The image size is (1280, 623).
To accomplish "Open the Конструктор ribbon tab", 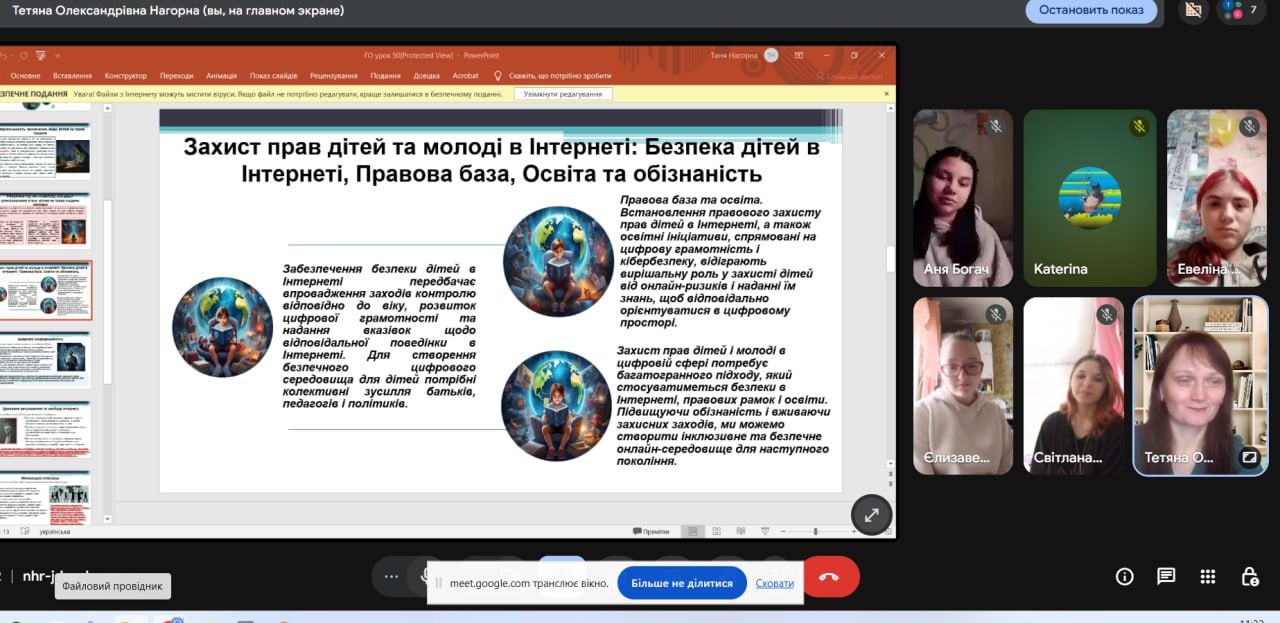I will (x=125, y=75).
